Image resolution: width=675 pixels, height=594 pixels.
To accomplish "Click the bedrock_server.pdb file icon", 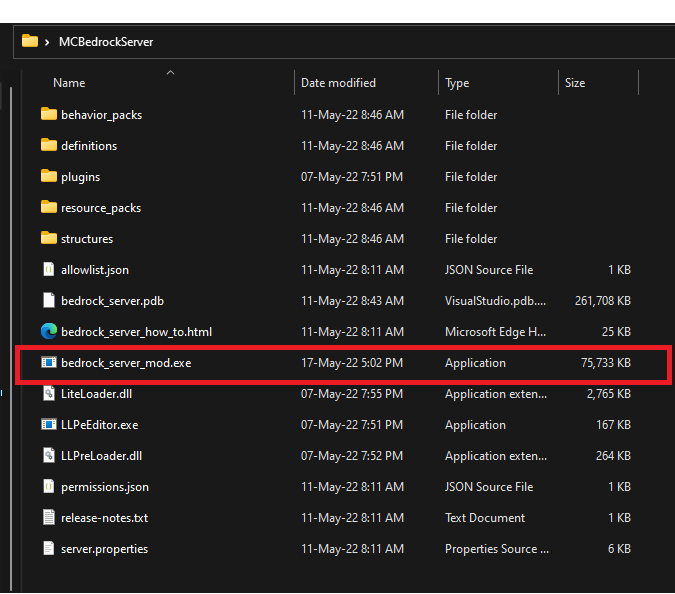I will pyautogui.click(x=49, y=300).
